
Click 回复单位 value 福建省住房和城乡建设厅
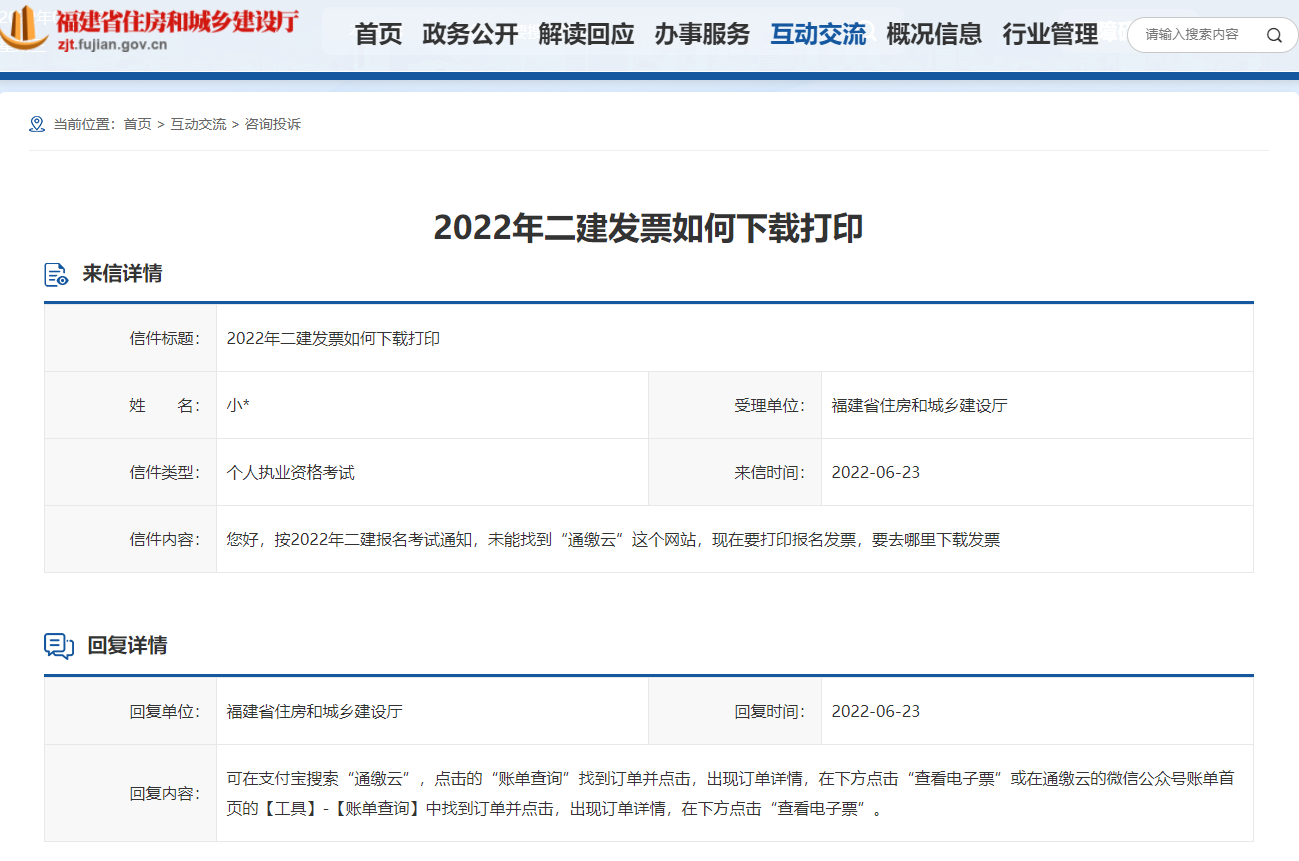click(x=314, y=711)
